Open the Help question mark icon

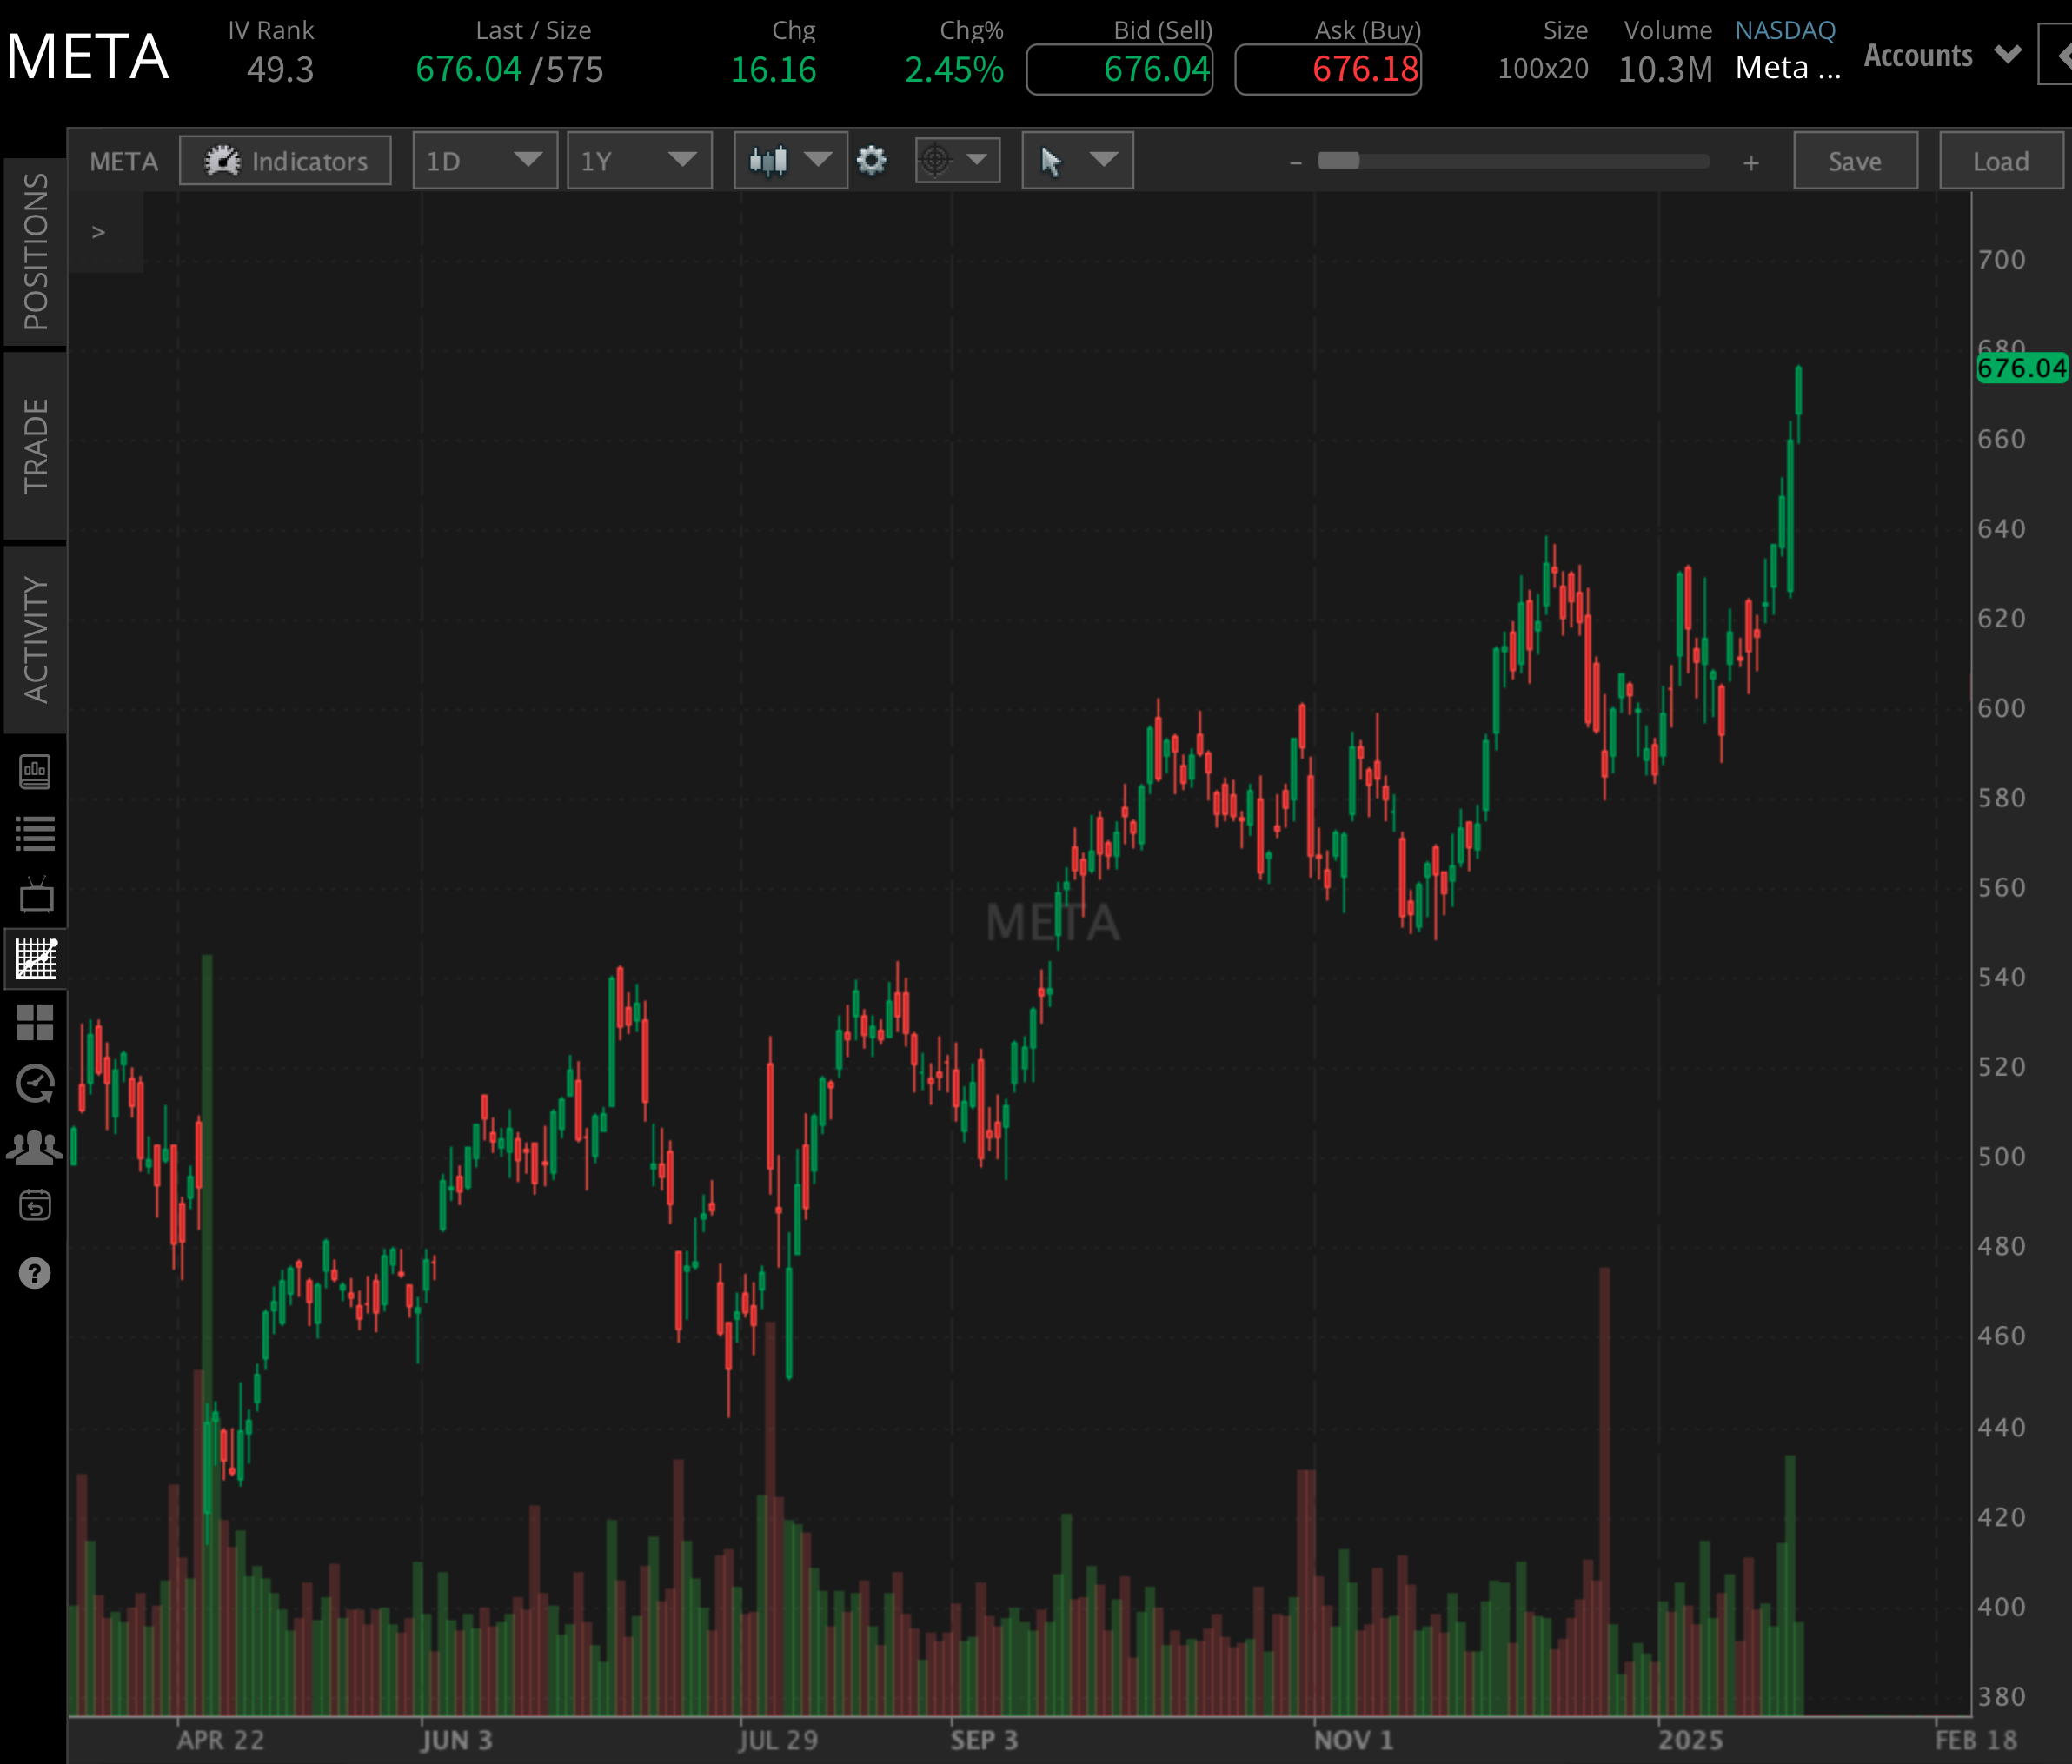(36, 1273)
